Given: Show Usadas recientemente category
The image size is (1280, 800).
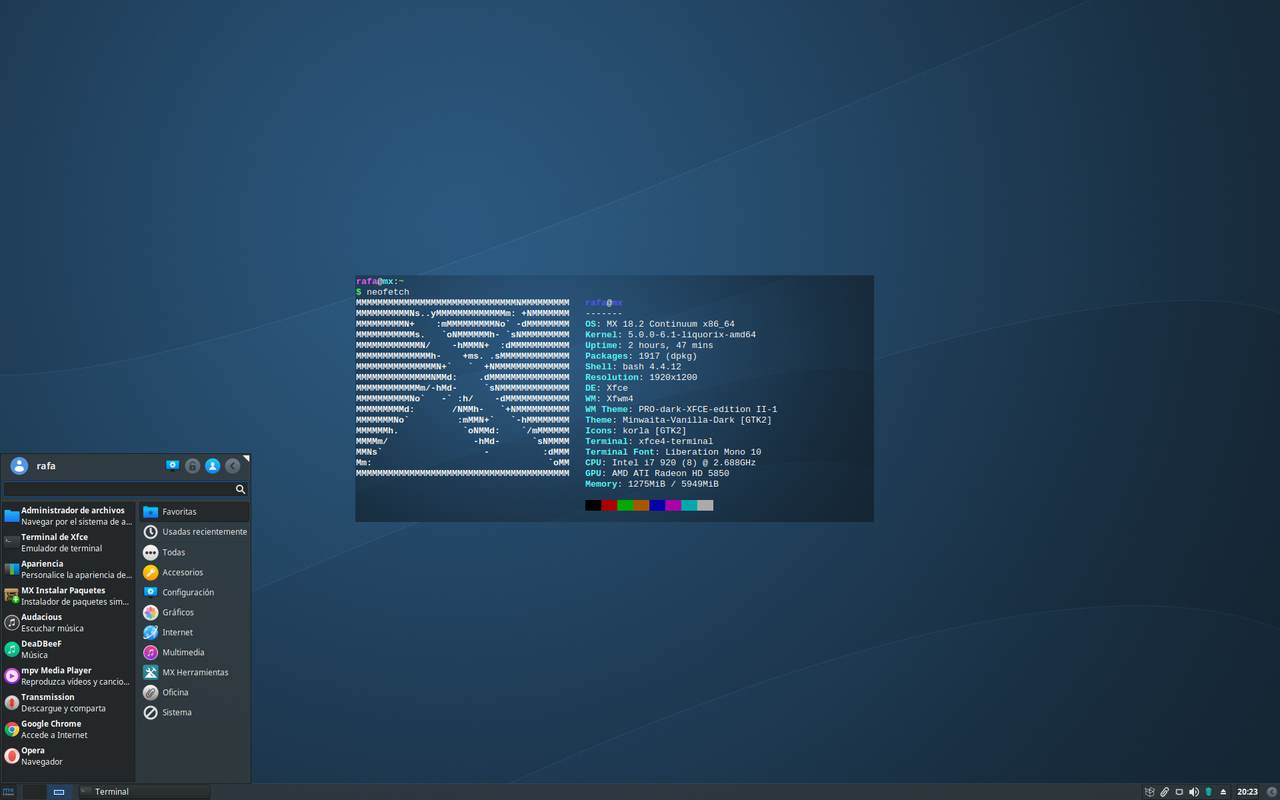Looking at the screenshot, I should coord(194,532).
